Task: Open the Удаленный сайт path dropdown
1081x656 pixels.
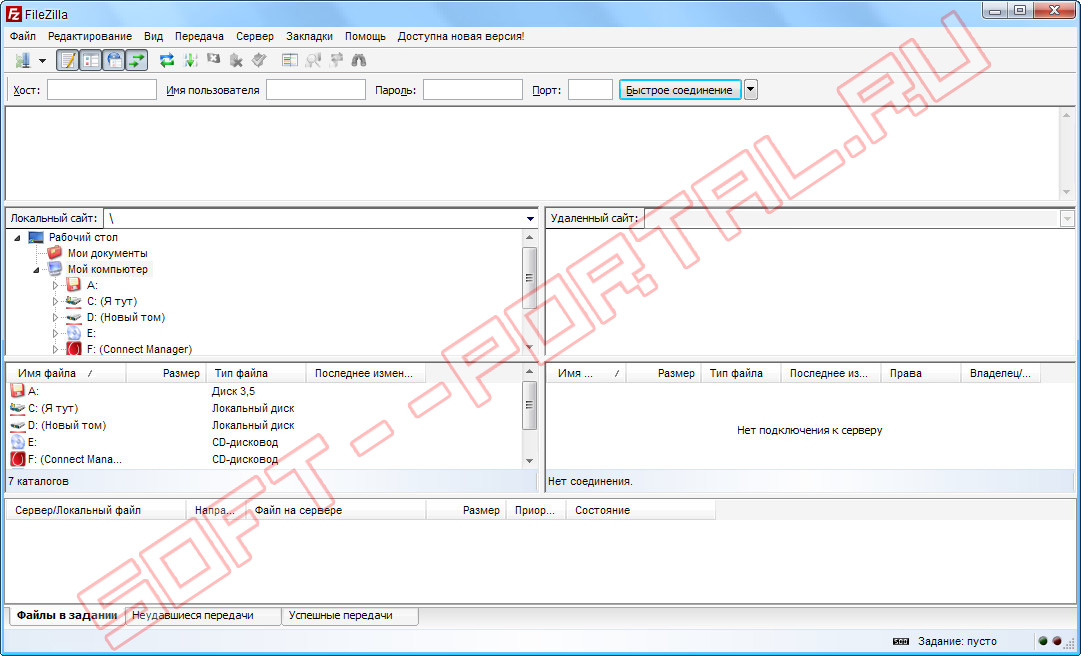Action: (x=1067, y=219)
